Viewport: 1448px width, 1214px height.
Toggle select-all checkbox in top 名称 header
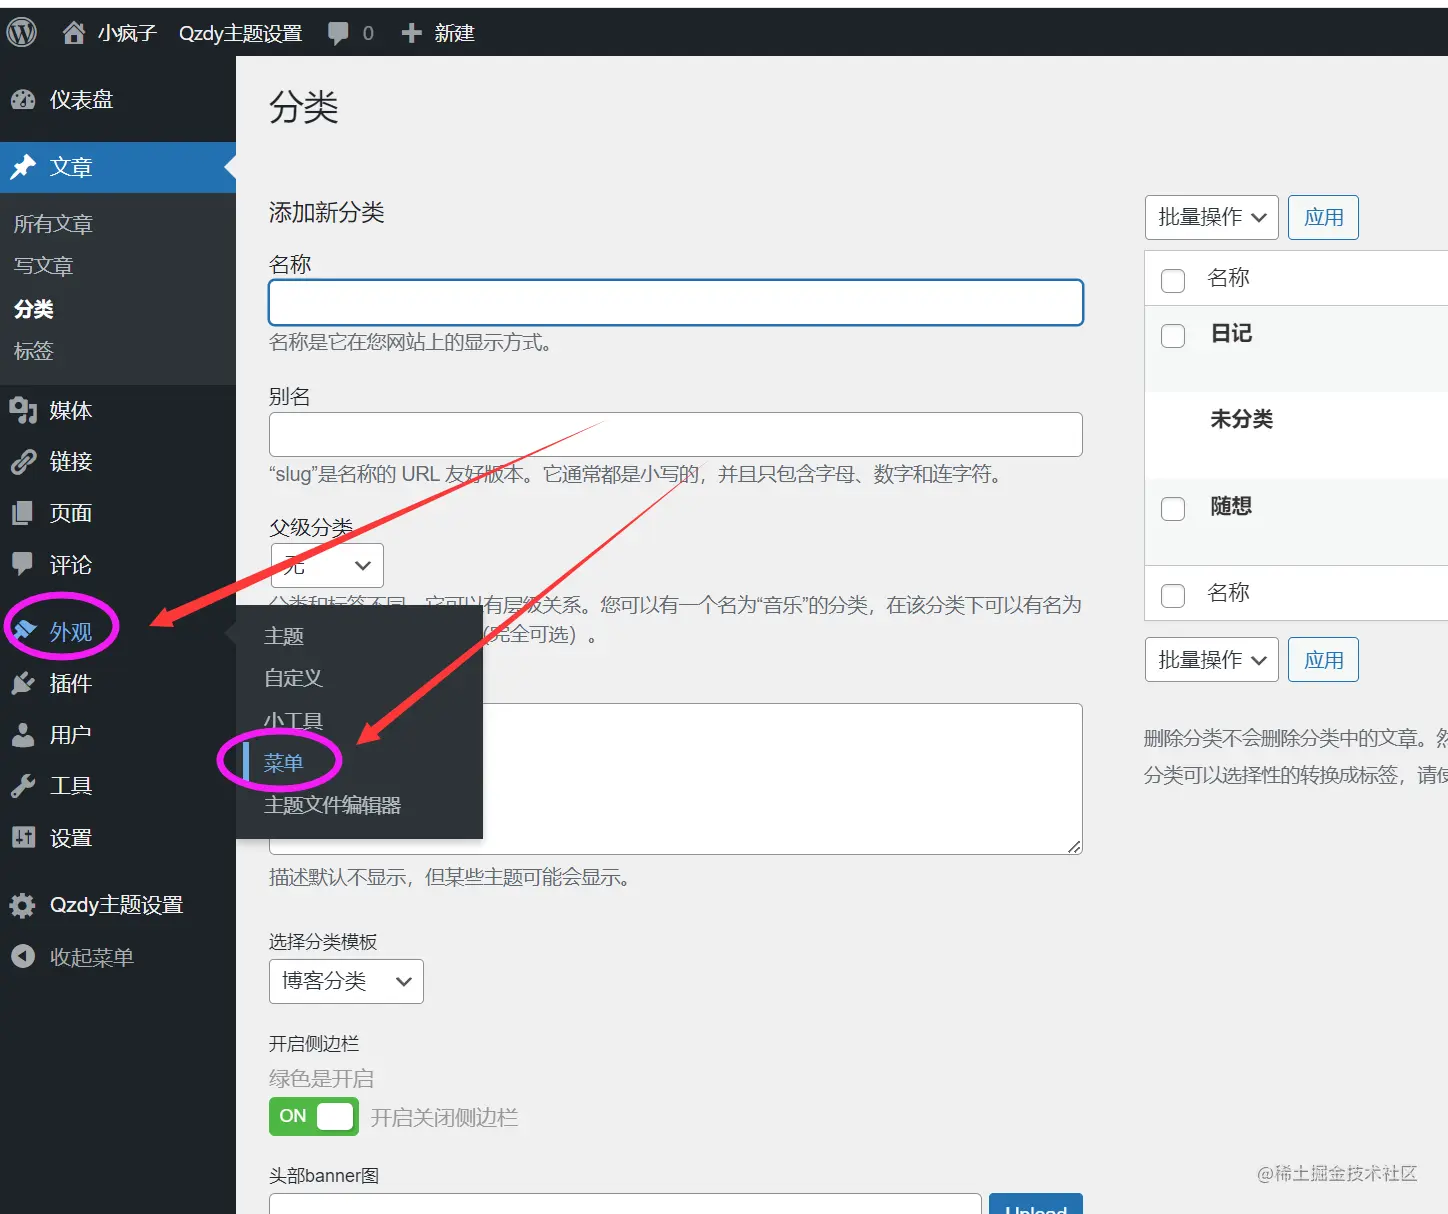coord(1173,280)
